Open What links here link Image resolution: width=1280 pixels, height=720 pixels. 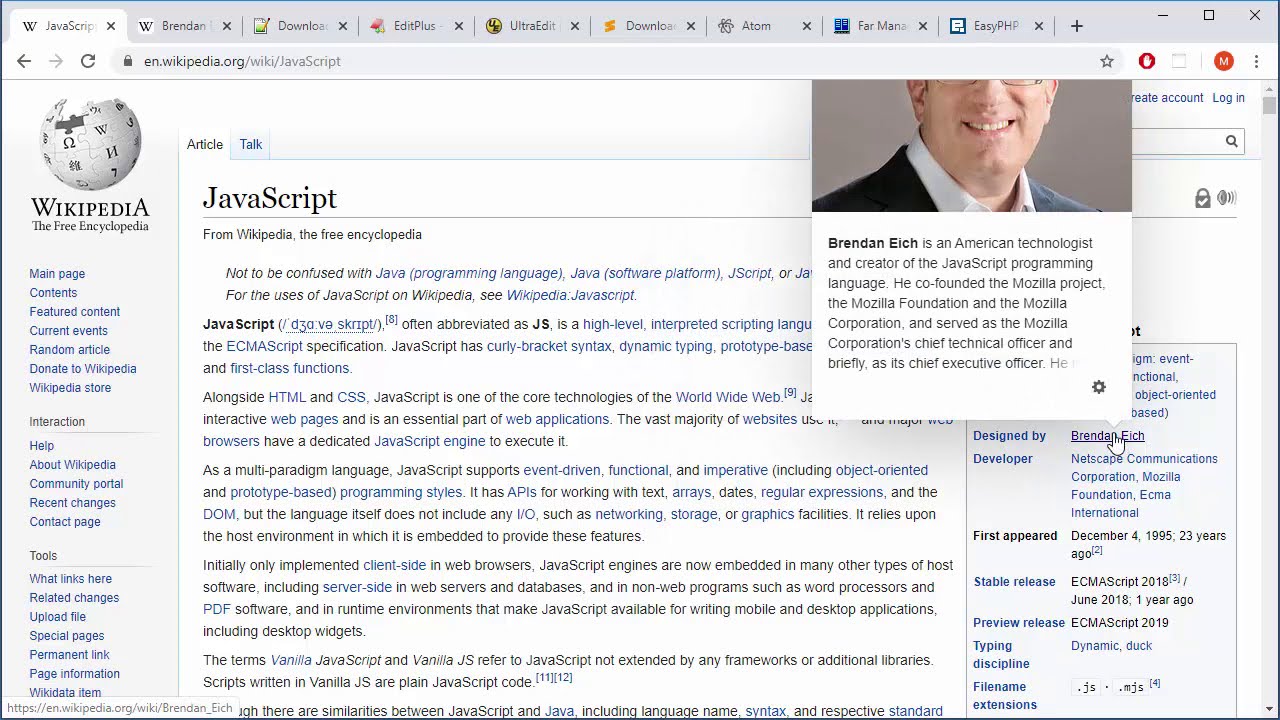pos(71,579)
